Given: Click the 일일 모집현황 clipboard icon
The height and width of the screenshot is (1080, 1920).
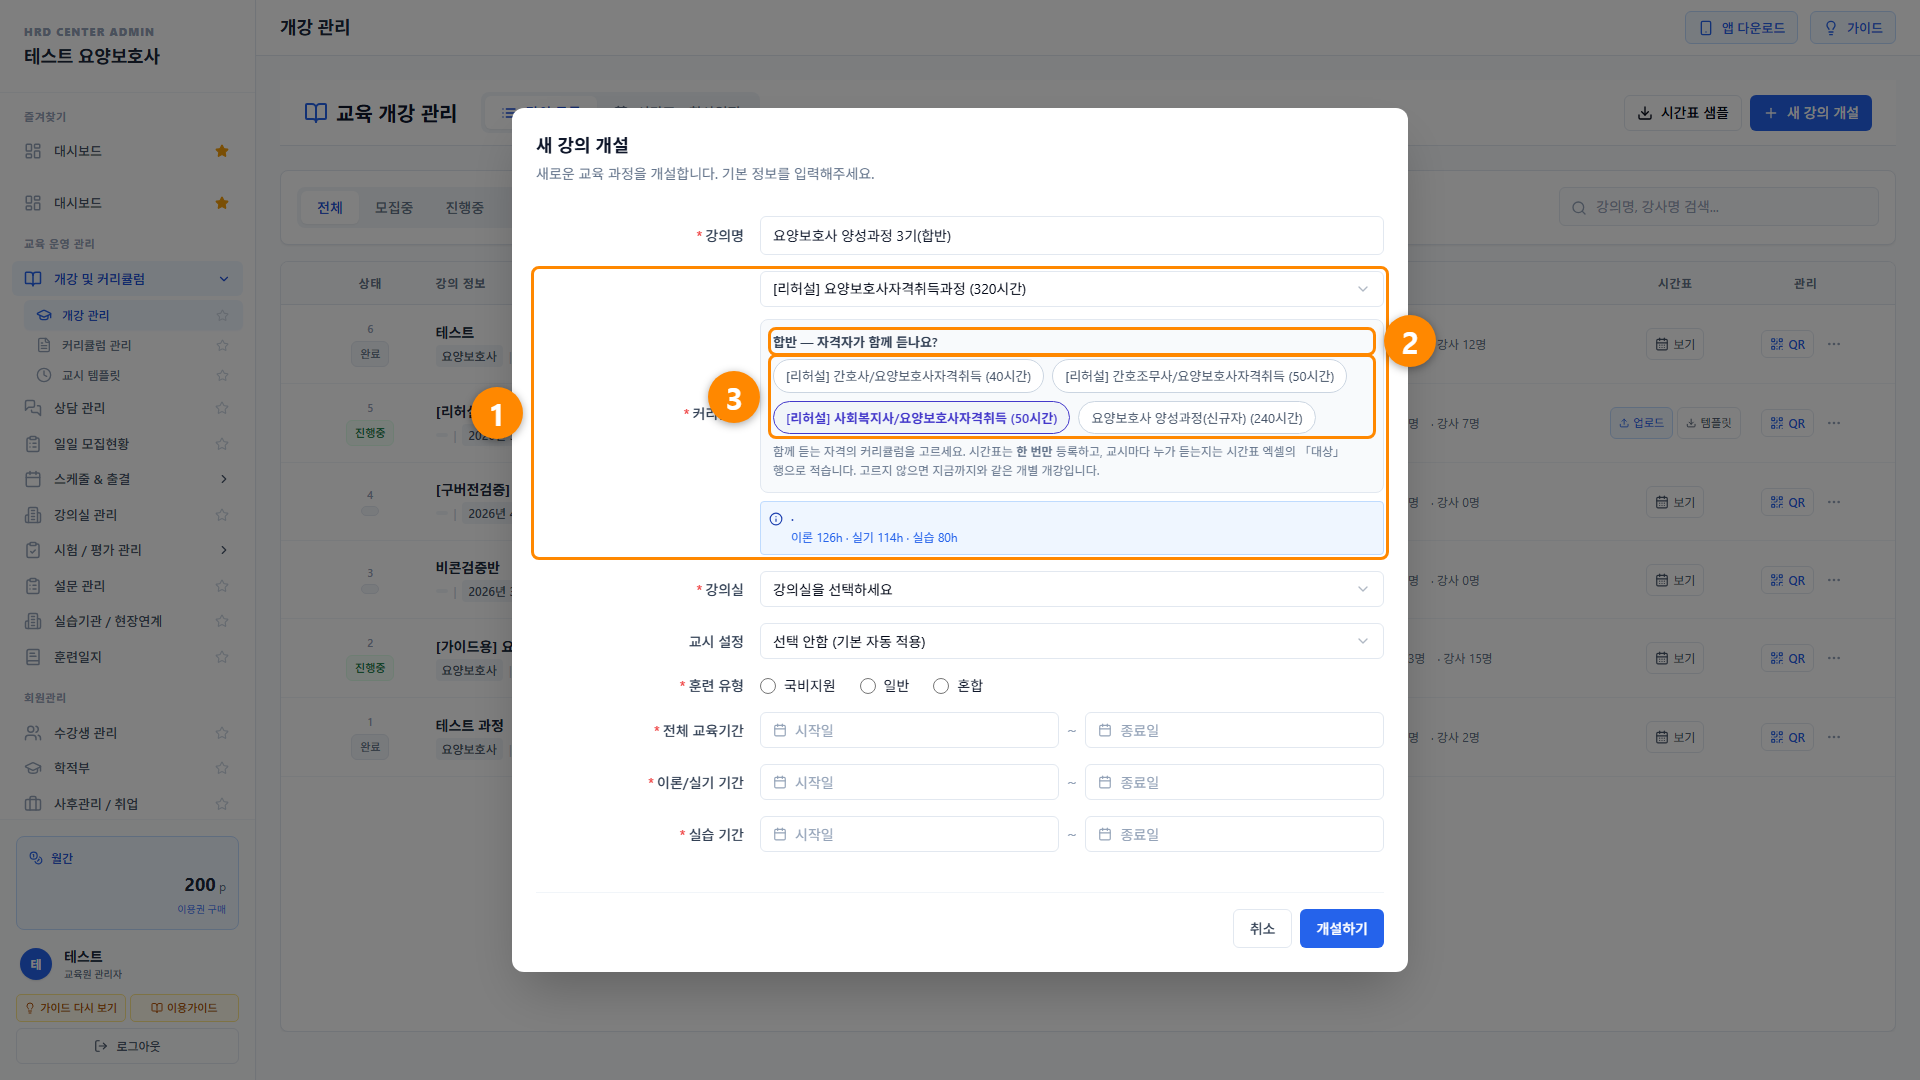Looking at the screenshot, I should [x=33, y=444].
